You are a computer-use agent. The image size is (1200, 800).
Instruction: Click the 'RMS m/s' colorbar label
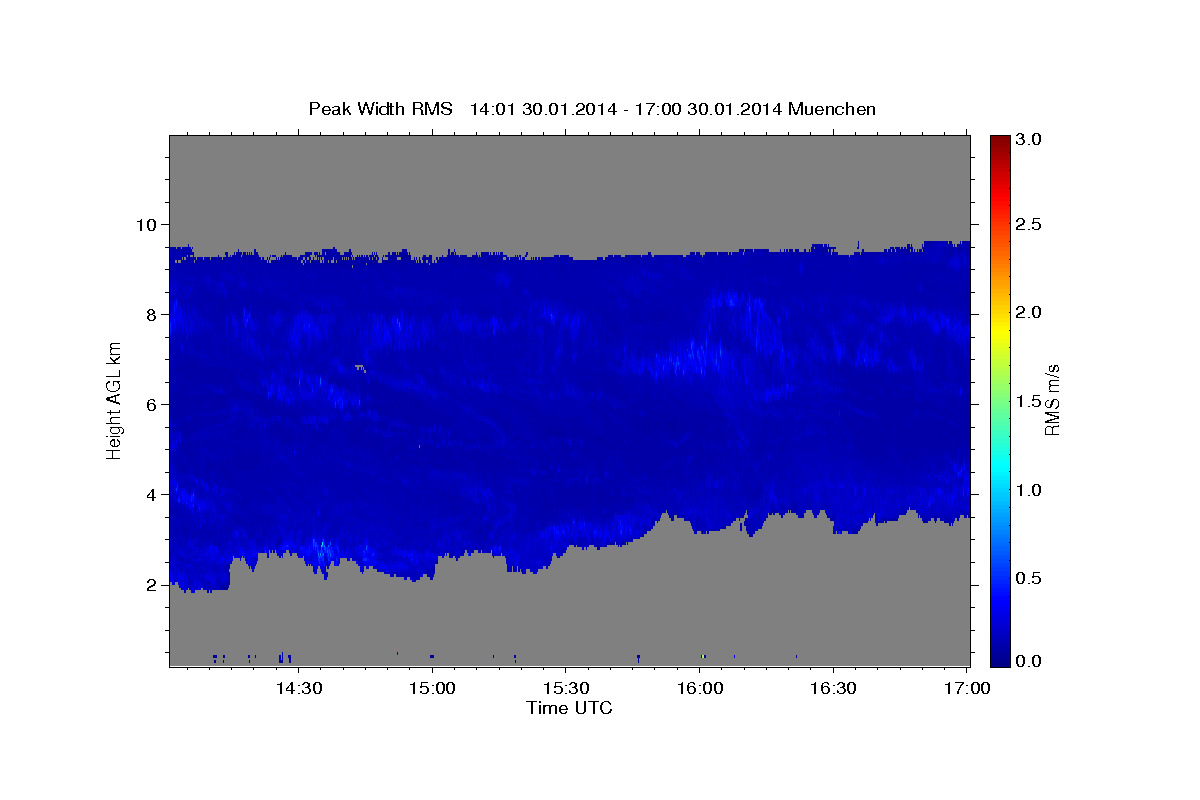pyautogui.click(x=1051, y=400)
